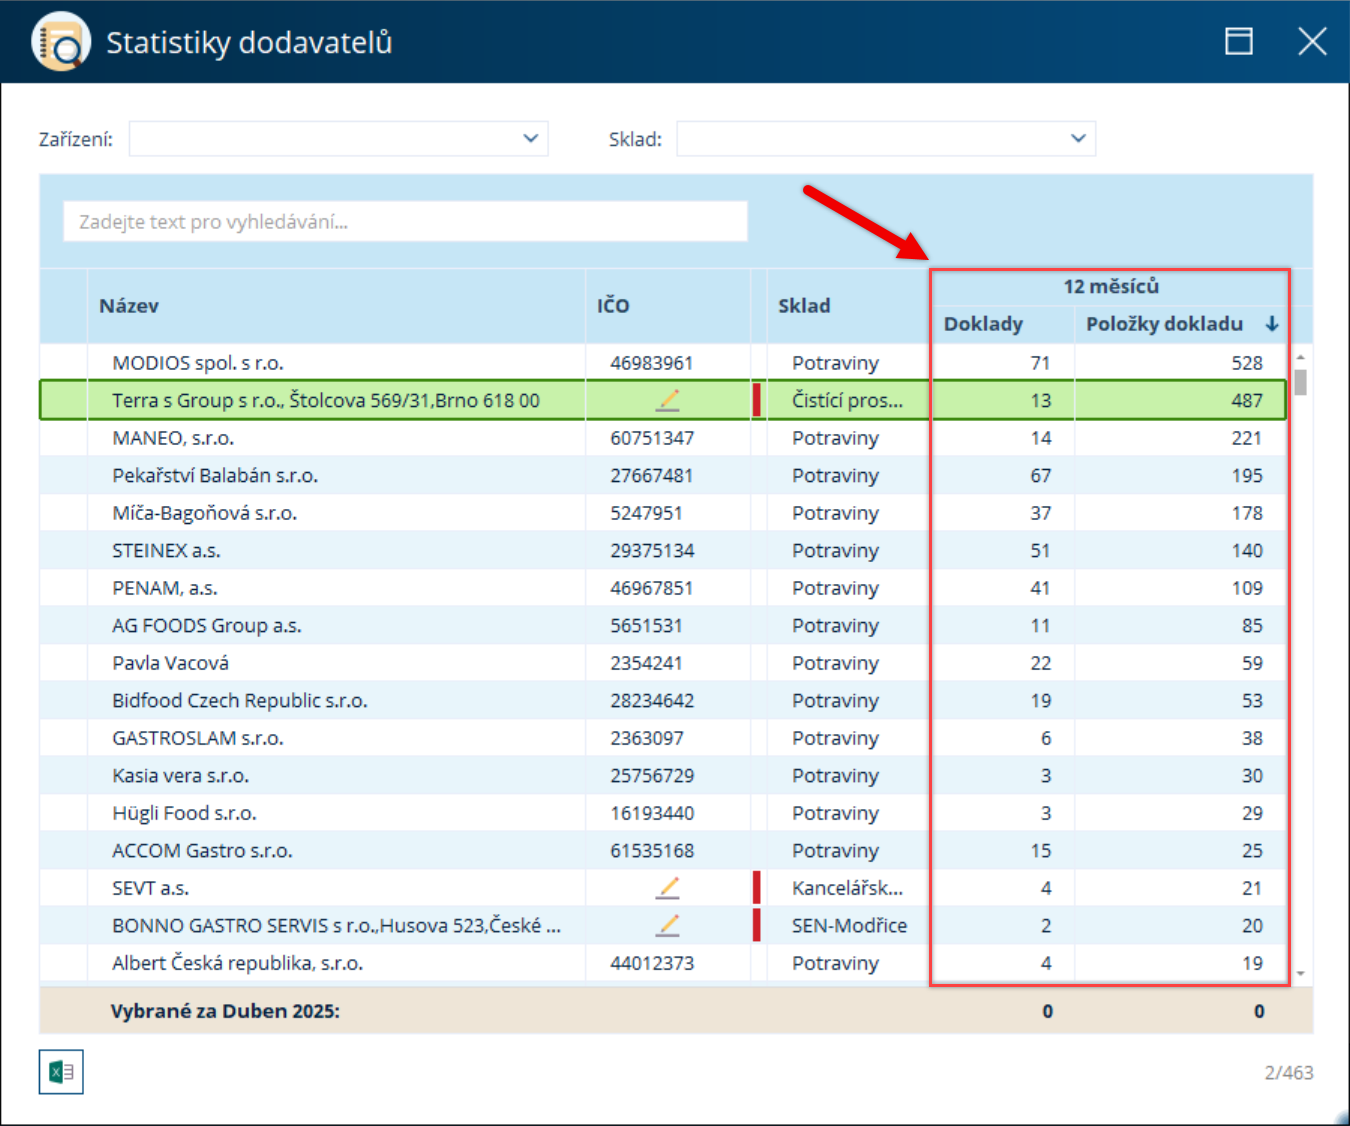1350x1126 pixels.
Task: Click the Čistící pros... warehouse cell
Action: click(x=847, y=400)
